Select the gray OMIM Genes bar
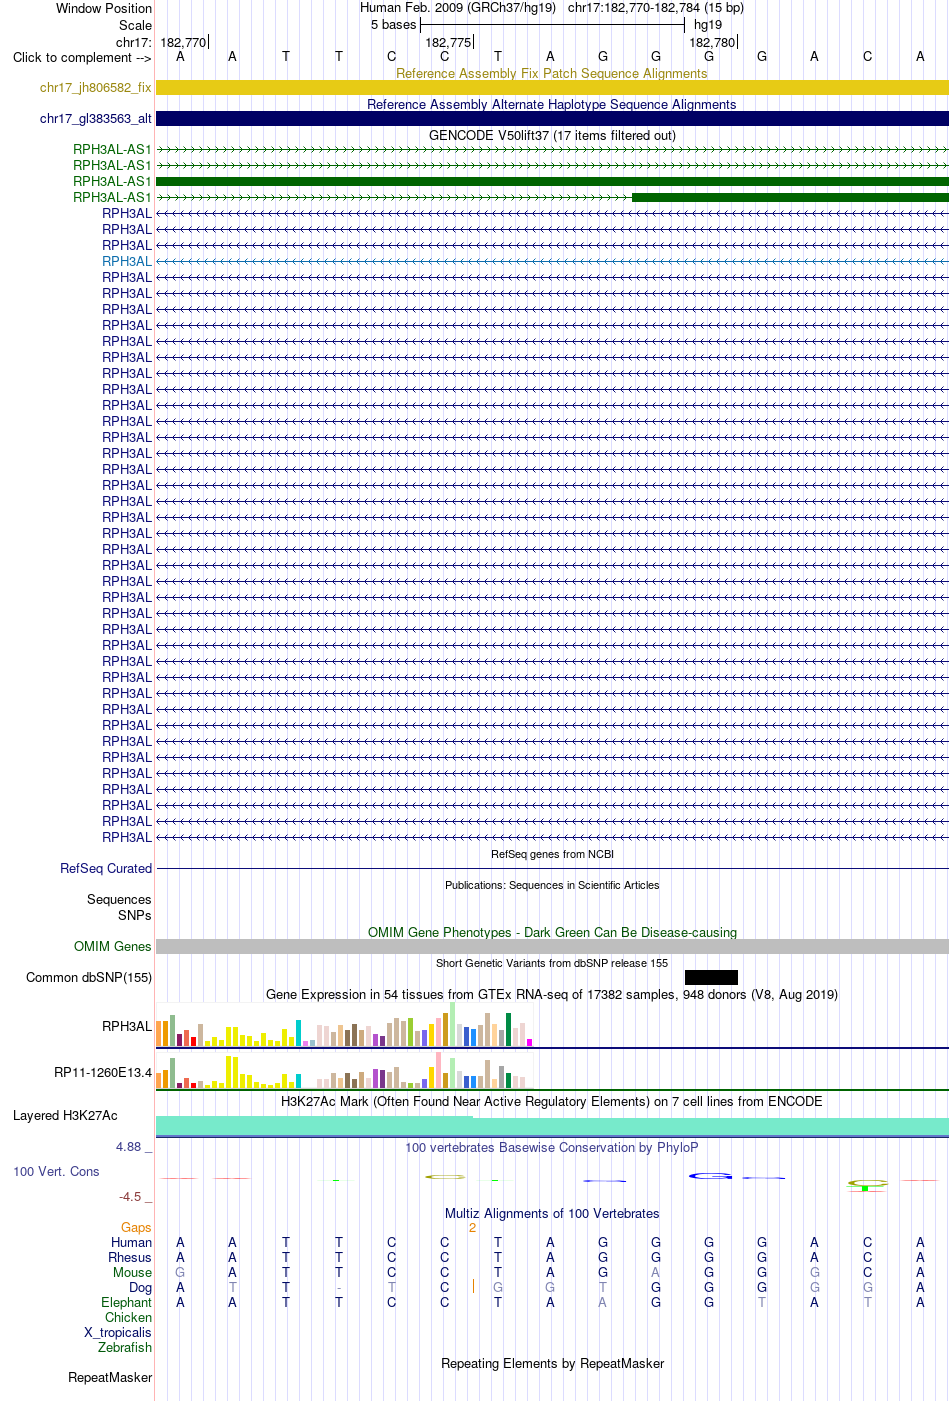 pos(552,946)
